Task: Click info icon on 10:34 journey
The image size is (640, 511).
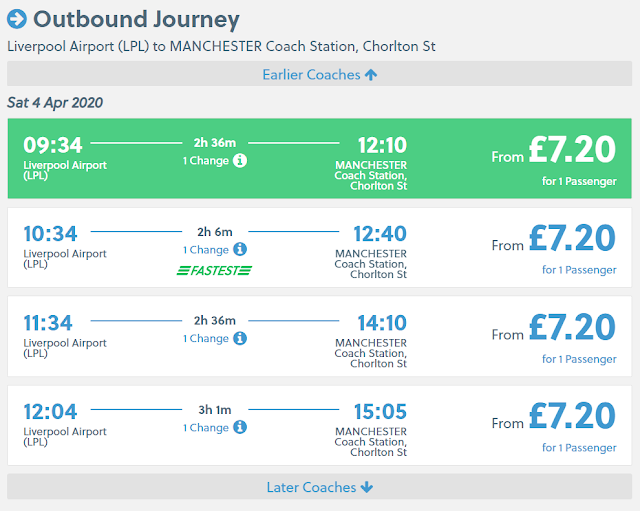Action: tap(240, 249)
